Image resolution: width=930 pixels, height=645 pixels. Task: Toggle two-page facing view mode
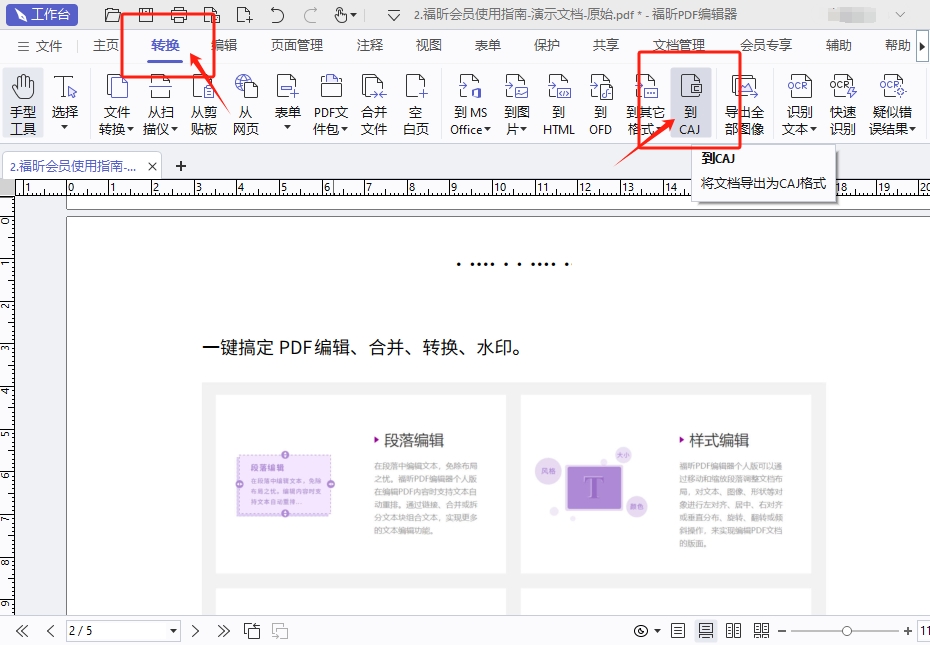733,631
